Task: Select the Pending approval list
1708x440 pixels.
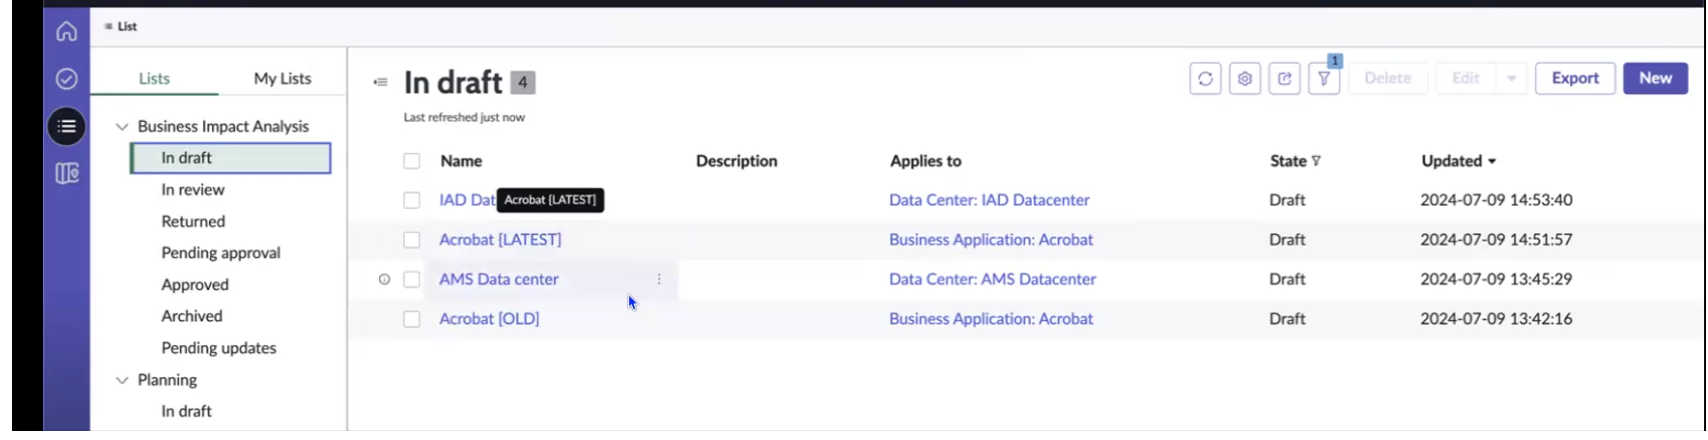Action: click(221, 253)
